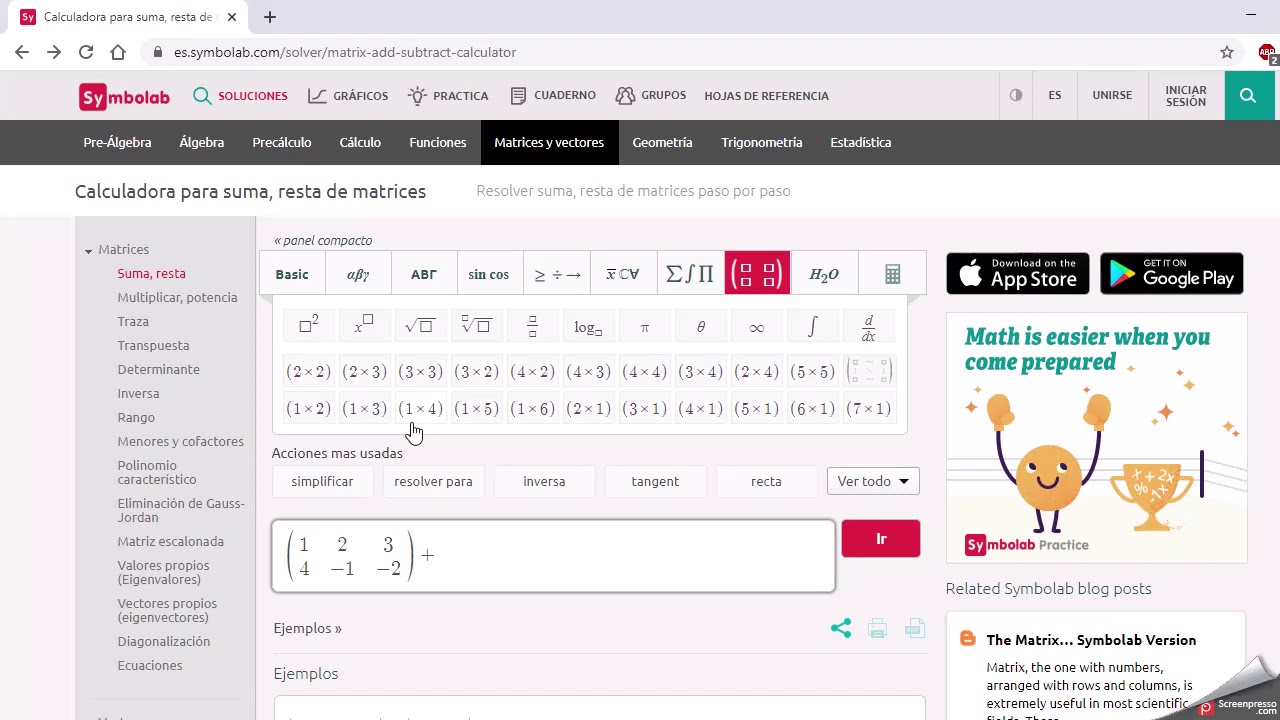Open Eliminación de Gauss-Jordan link
The height and width of the screenshot is (720, 1280).
pos(181,510)
